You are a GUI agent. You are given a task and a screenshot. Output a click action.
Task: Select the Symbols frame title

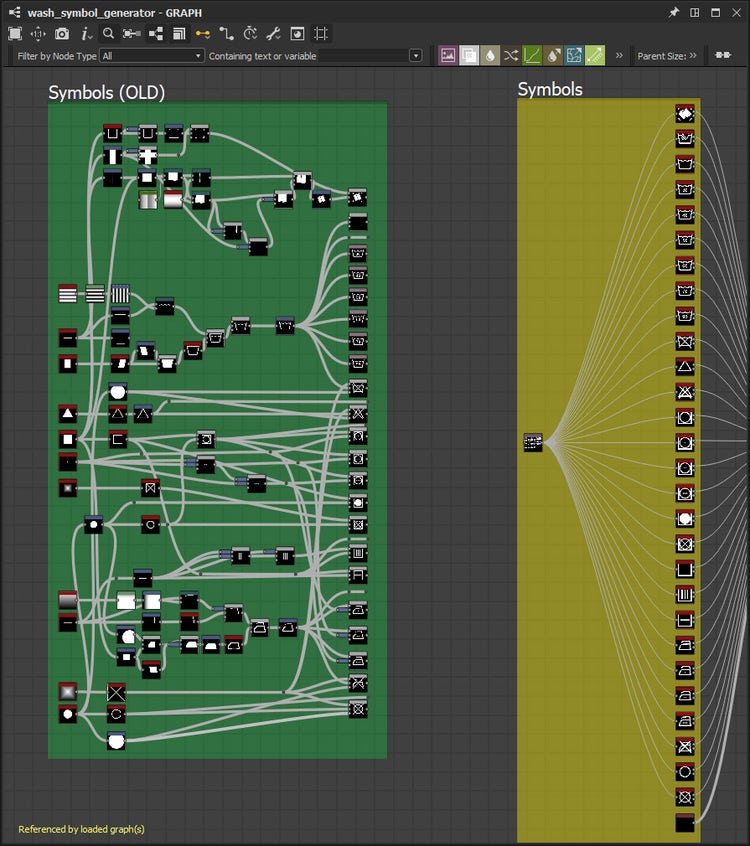(549, 89)
